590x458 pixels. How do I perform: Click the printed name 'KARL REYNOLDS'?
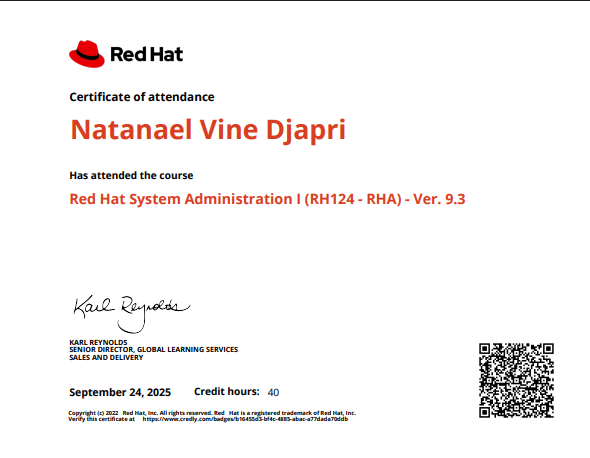pyautogui.click(x=98, y=342)
